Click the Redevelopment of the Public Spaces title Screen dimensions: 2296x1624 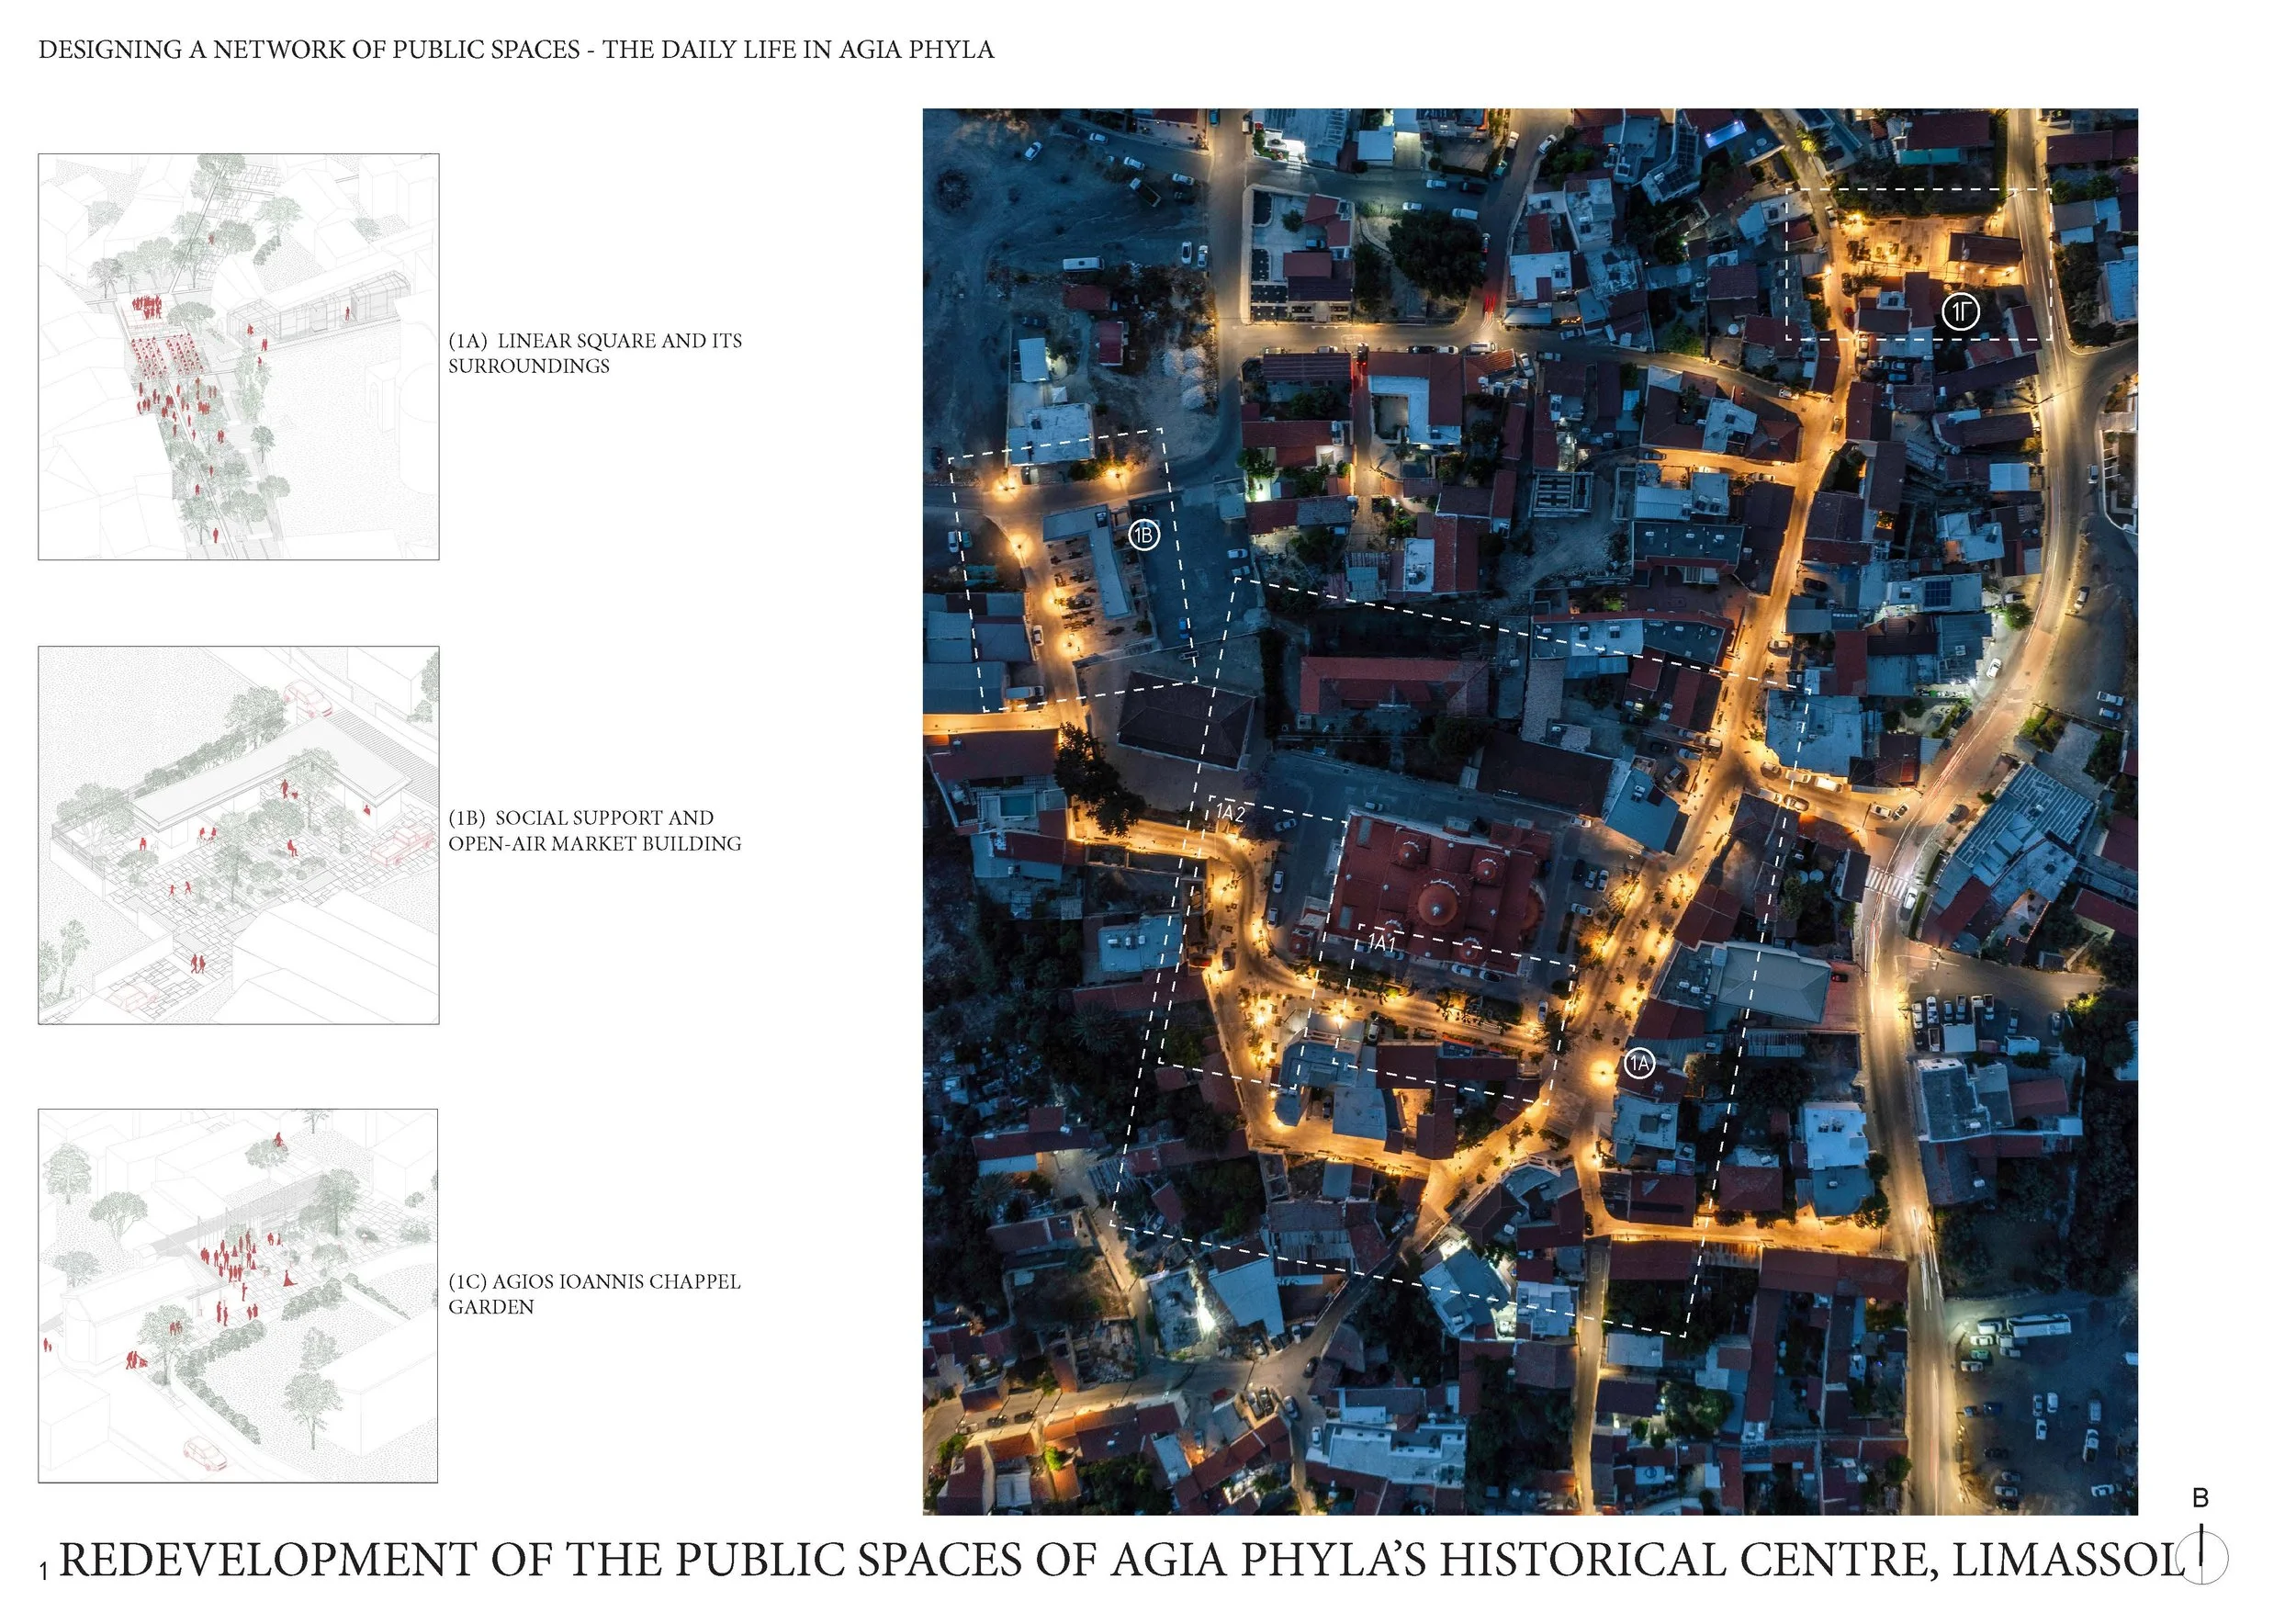click(1120, 1561)
